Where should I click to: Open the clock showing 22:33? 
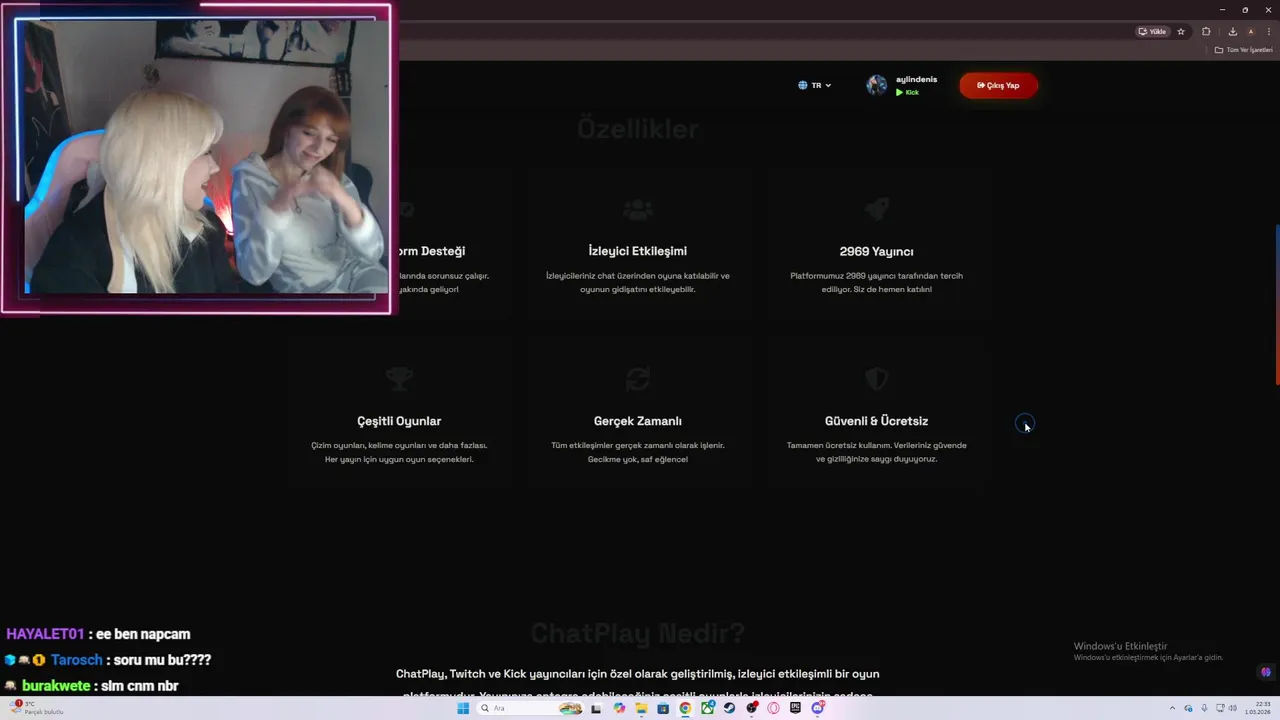pos(1257,708)
